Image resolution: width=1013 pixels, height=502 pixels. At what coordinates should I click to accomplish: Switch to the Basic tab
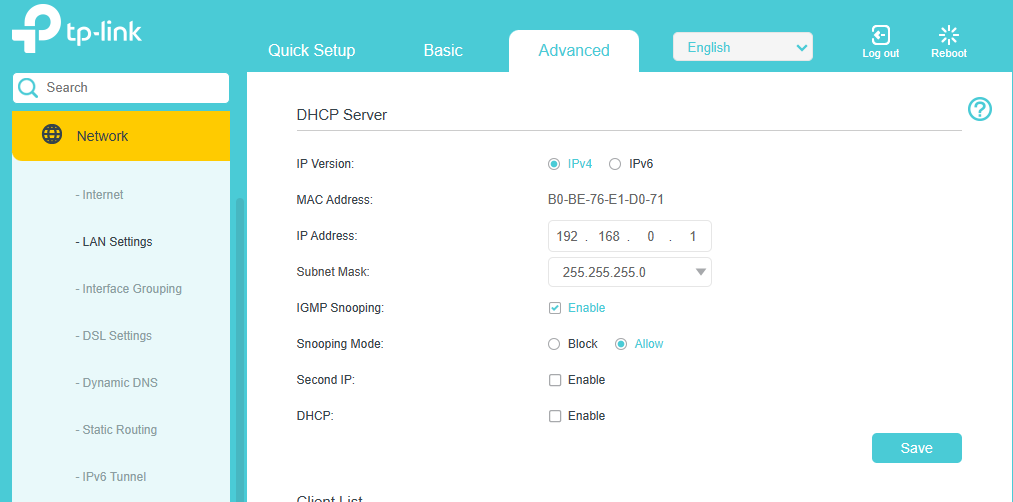point(443,50)
